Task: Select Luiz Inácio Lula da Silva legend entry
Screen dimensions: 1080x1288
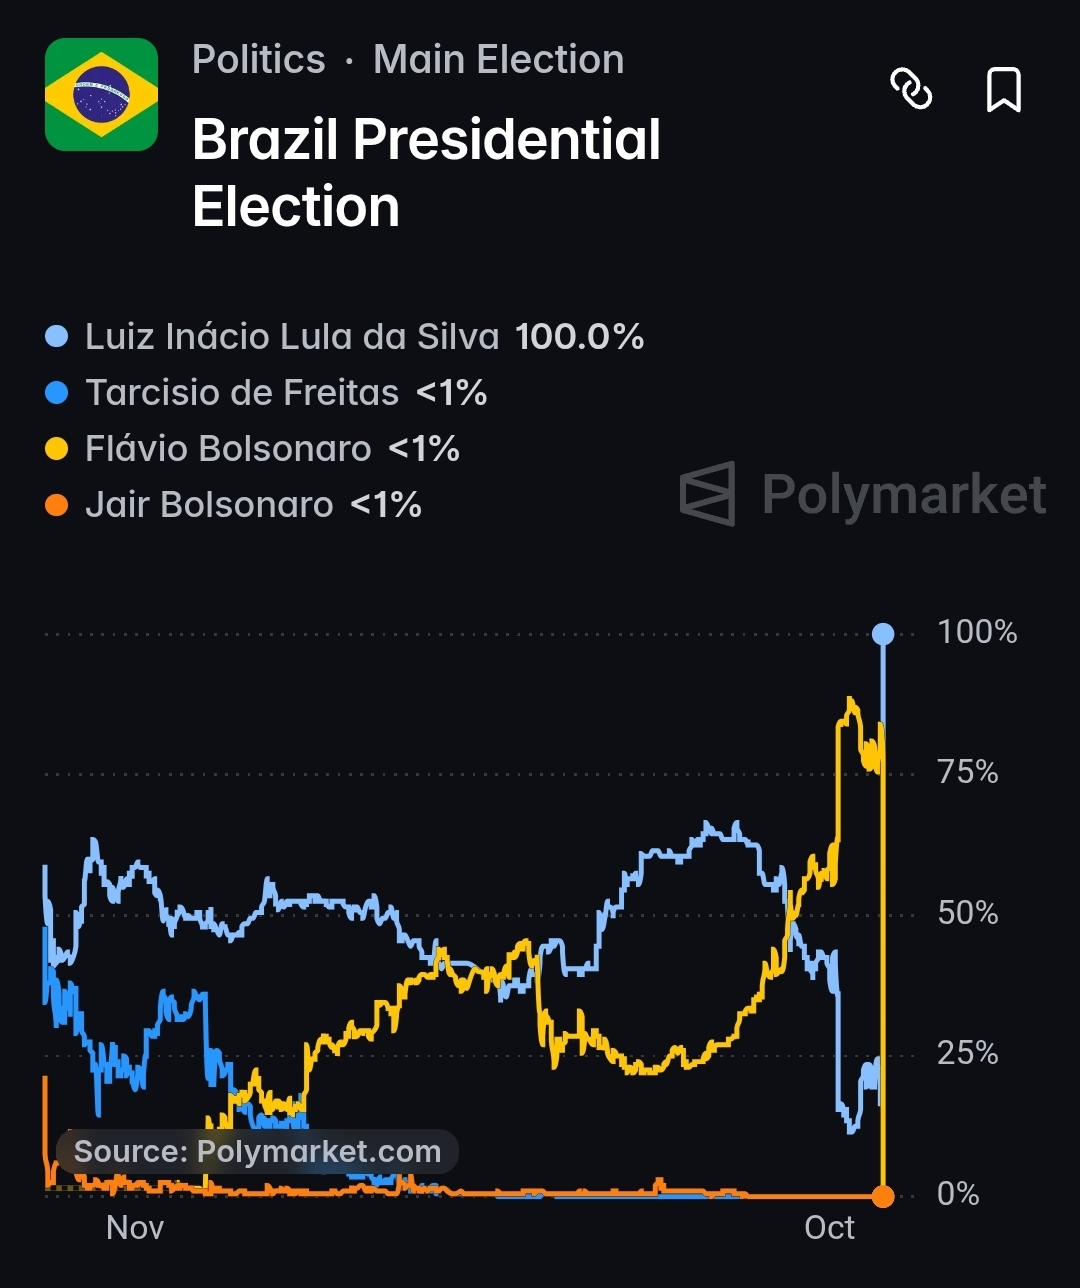Action: click(345, 337)
